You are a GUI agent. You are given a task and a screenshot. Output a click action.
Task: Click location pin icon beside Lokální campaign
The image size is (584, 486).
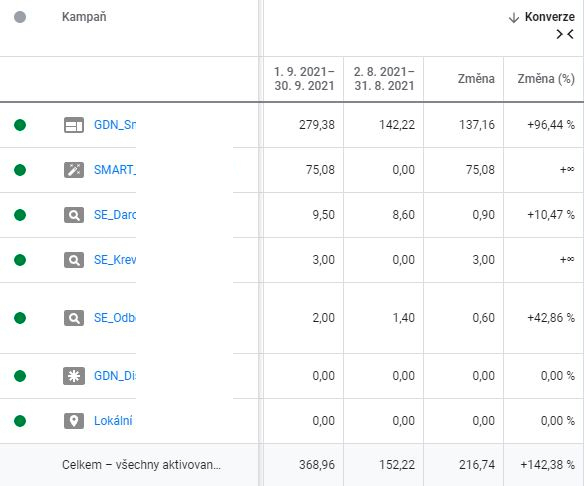(x=74, y=421)
